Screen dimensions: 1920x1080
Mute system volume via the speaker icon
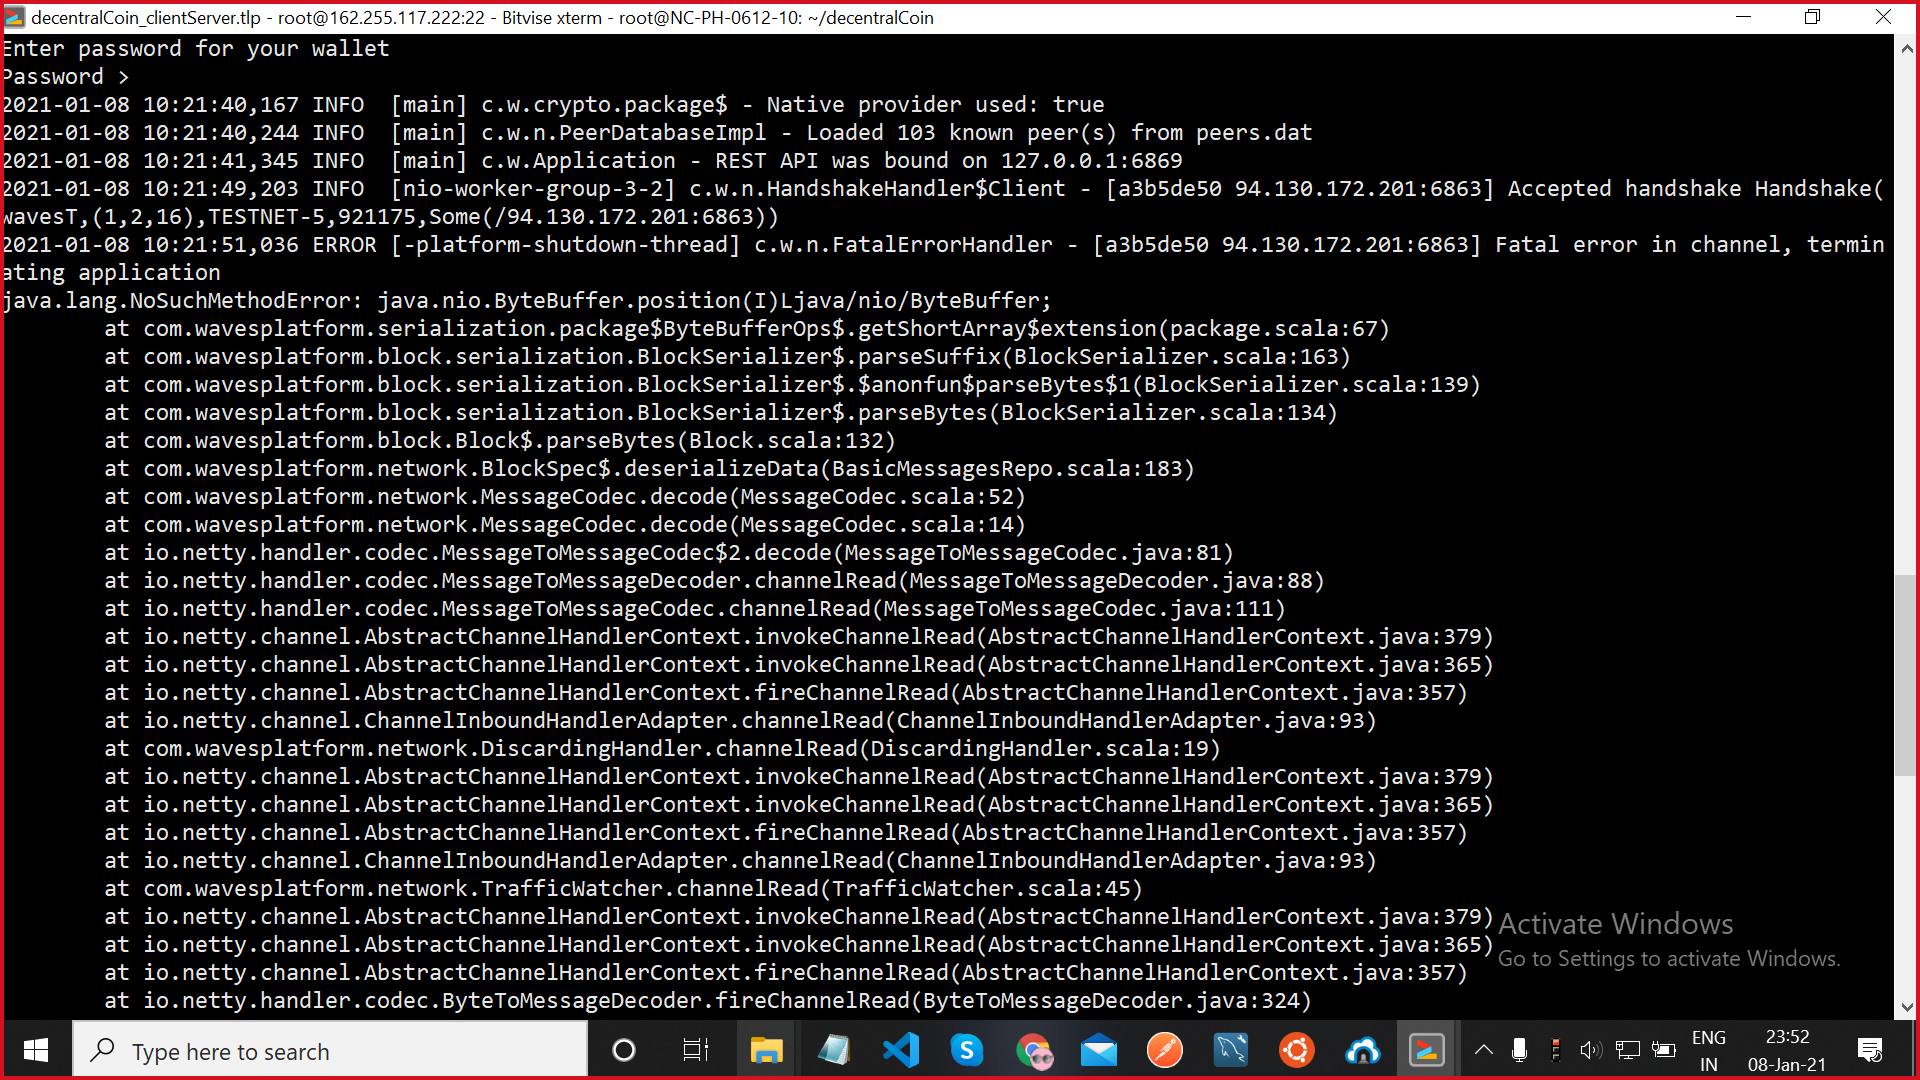coord(1591,1050)
